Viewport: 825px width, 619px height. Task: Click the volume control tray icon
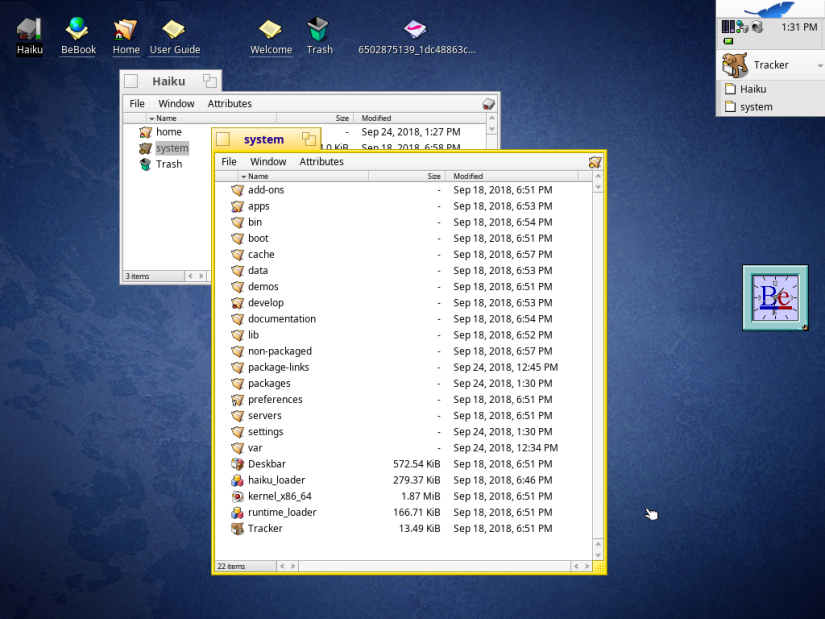757,27
